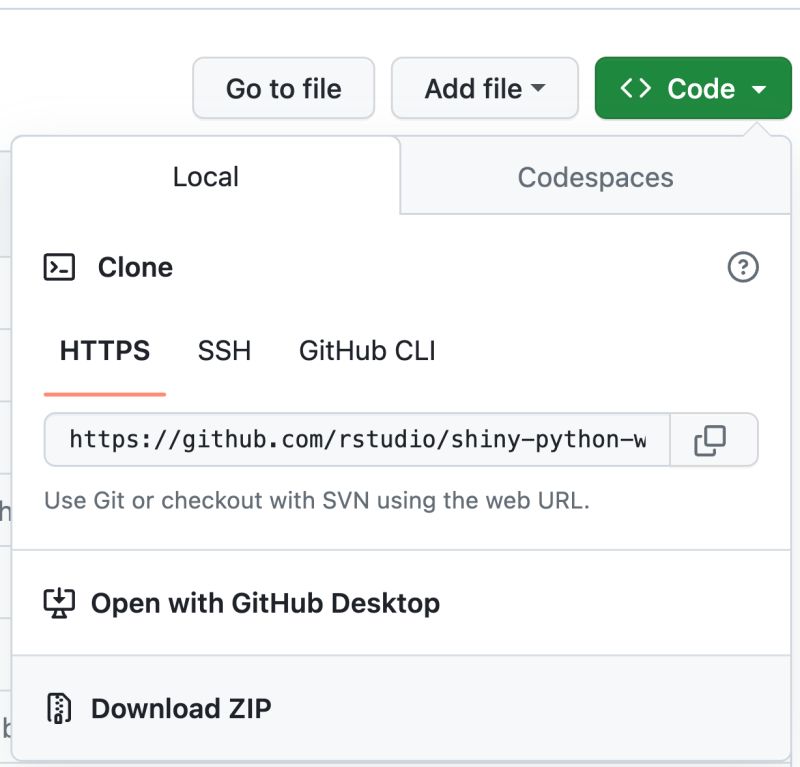Open with GitHub Desktop
This screenshot has height=767, width=800.
point(401,603)
